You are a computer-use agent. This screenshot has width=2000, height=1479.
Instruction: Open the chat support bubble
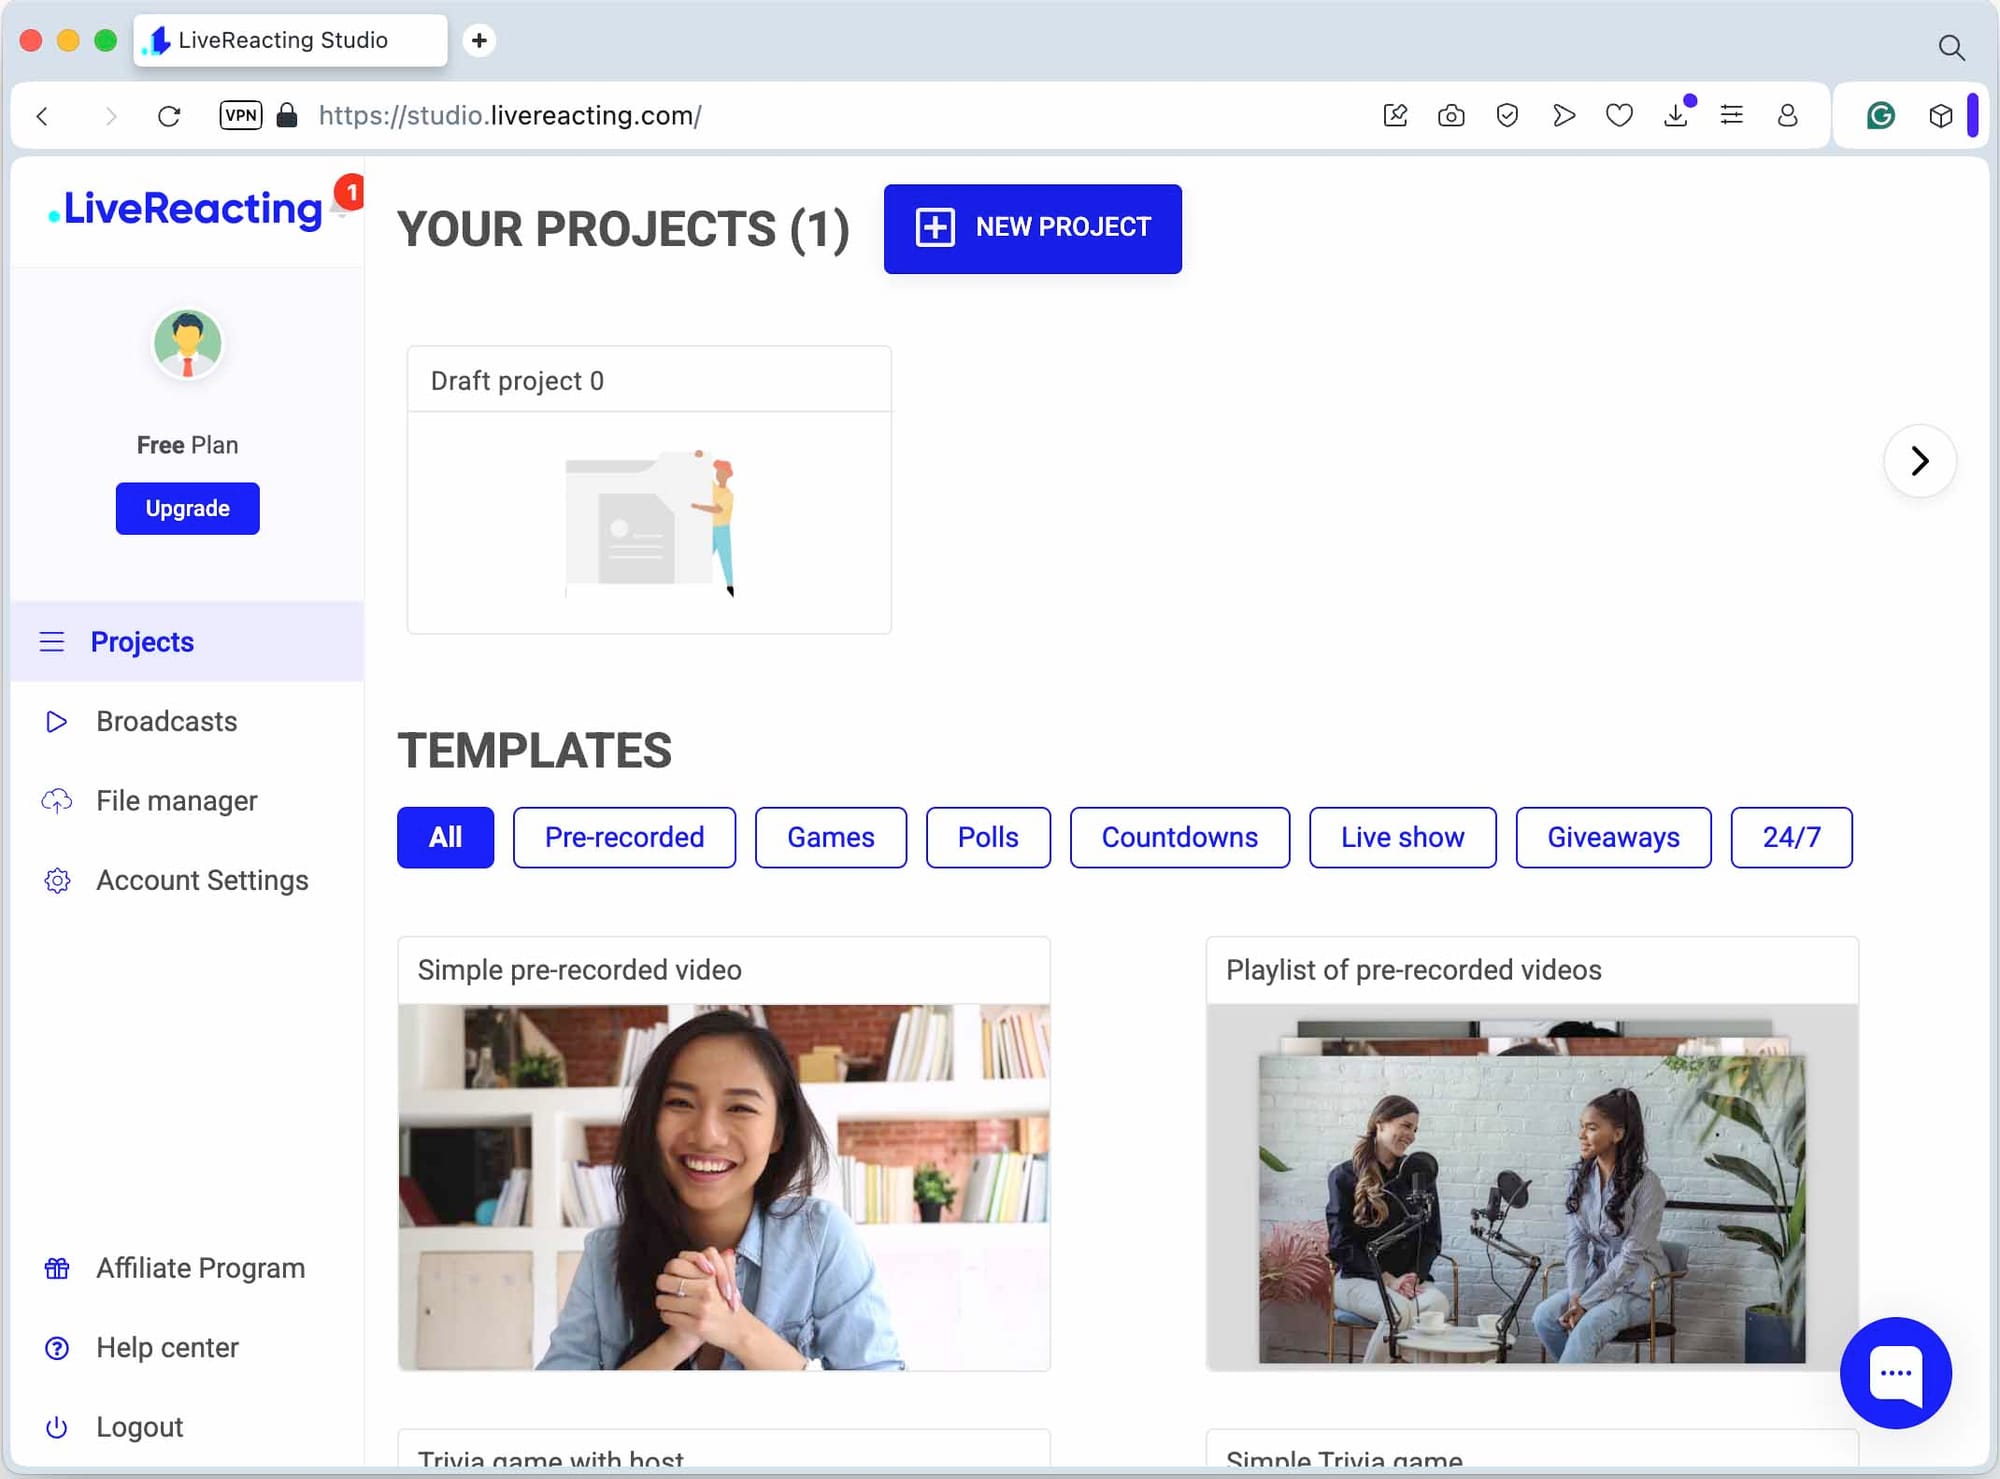point(1895,1372)
